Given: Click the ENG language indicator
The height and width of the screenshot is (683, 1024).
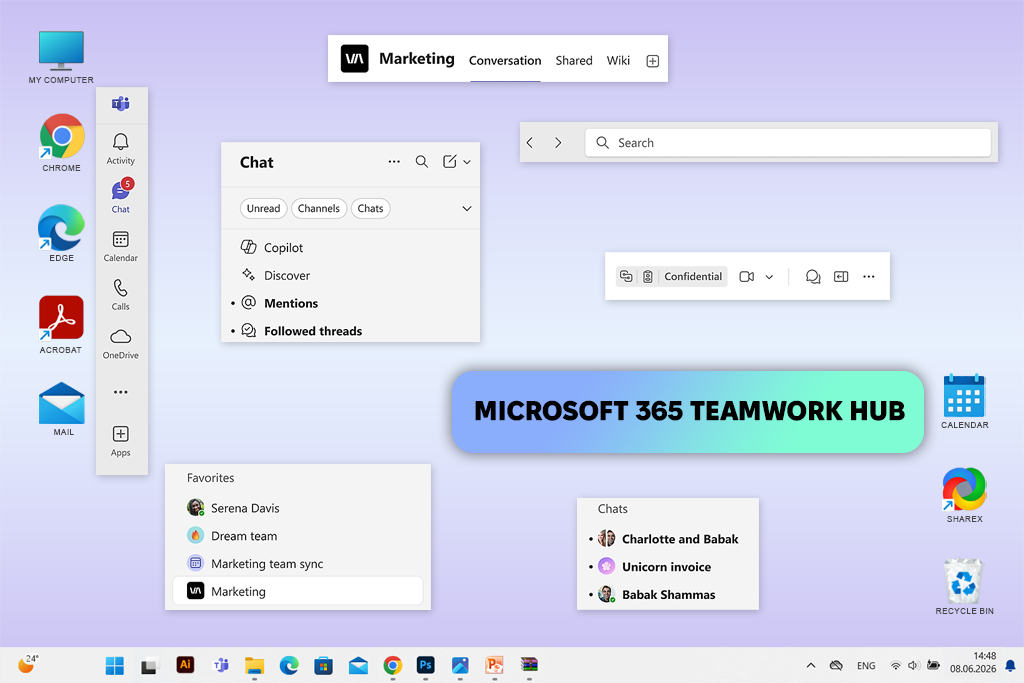Looking at the screenshot, I should pos(866,665).
